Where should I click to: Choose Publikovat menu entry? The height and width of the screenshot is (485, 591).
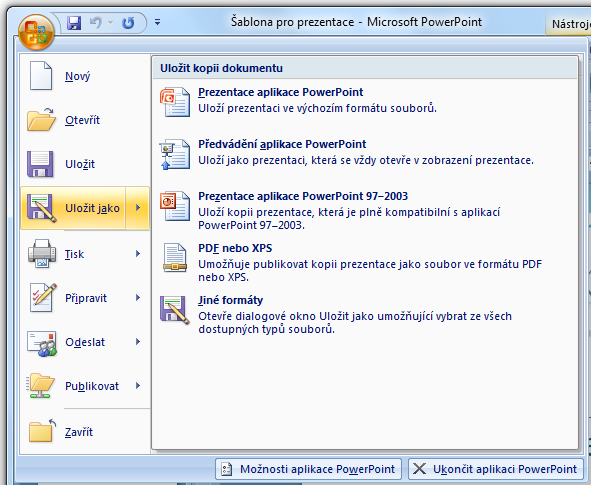(85, 386)
